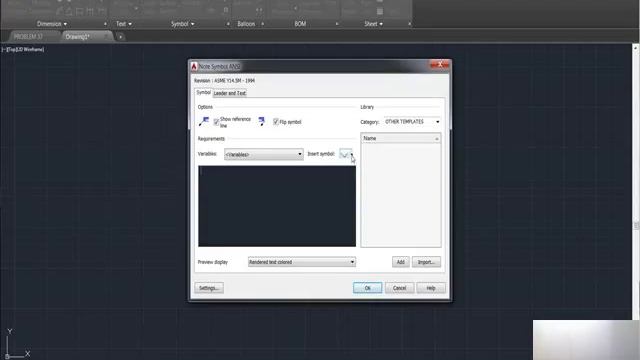Open the Category dropdown showing OTHER TEMPLATES

pyautogui.click(x=412, y=122)
